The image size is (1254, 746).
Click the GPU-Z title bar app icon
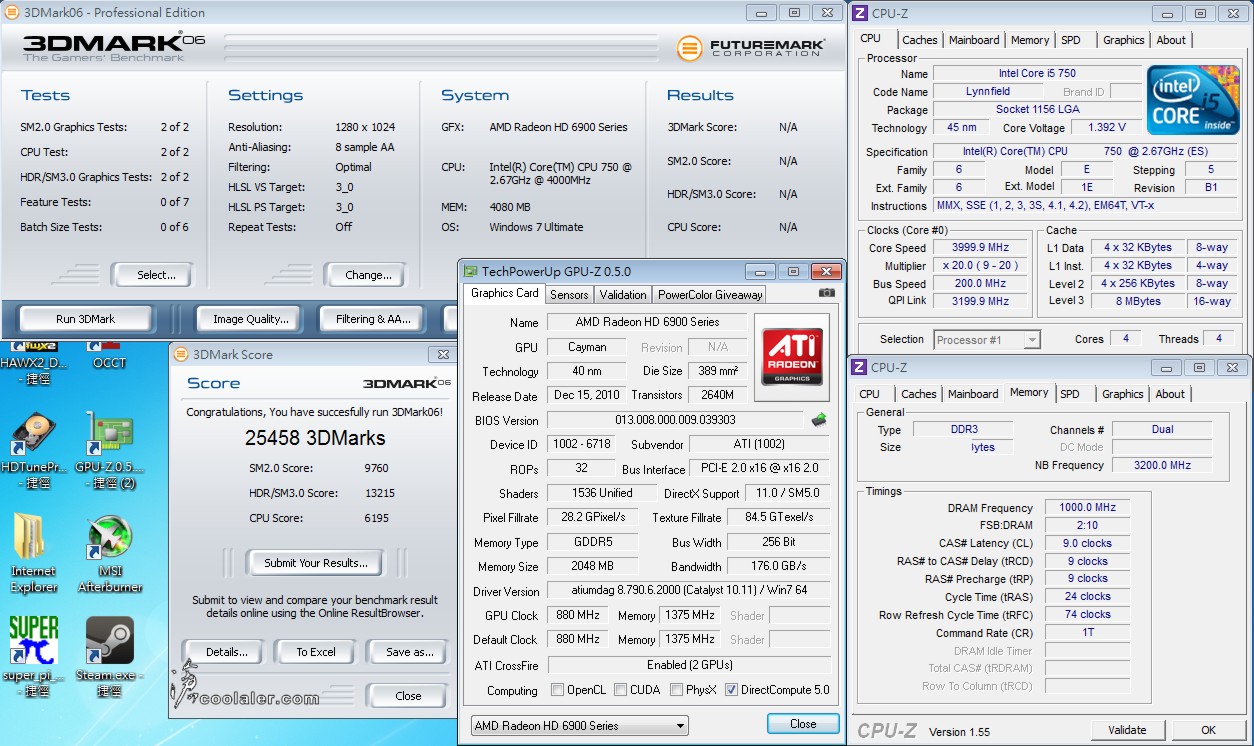[x=470, y=271]
